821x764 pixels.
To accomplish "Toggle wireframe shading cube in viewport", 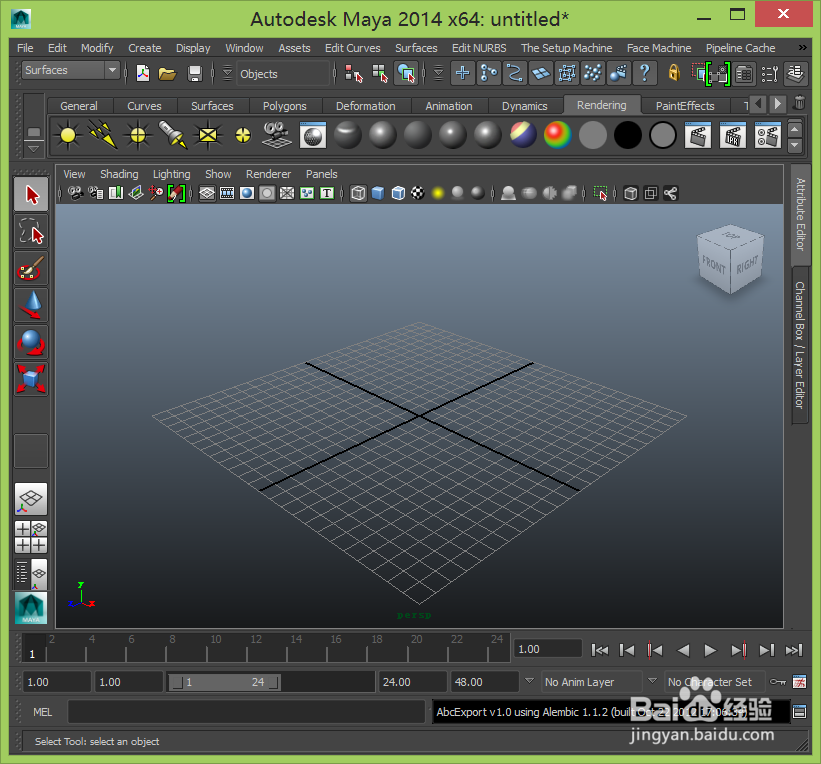I will (x=358, y=193).
